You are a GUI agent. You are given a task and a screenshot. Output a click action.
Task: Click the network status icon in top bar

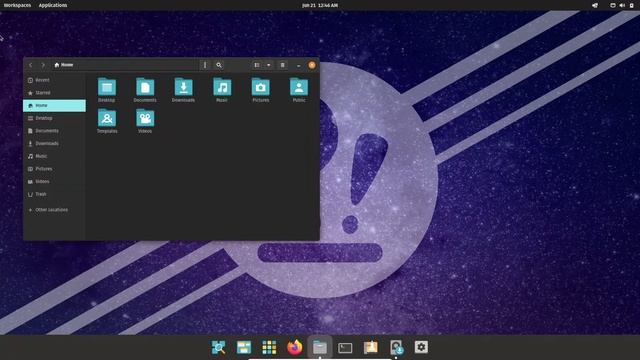613,5
